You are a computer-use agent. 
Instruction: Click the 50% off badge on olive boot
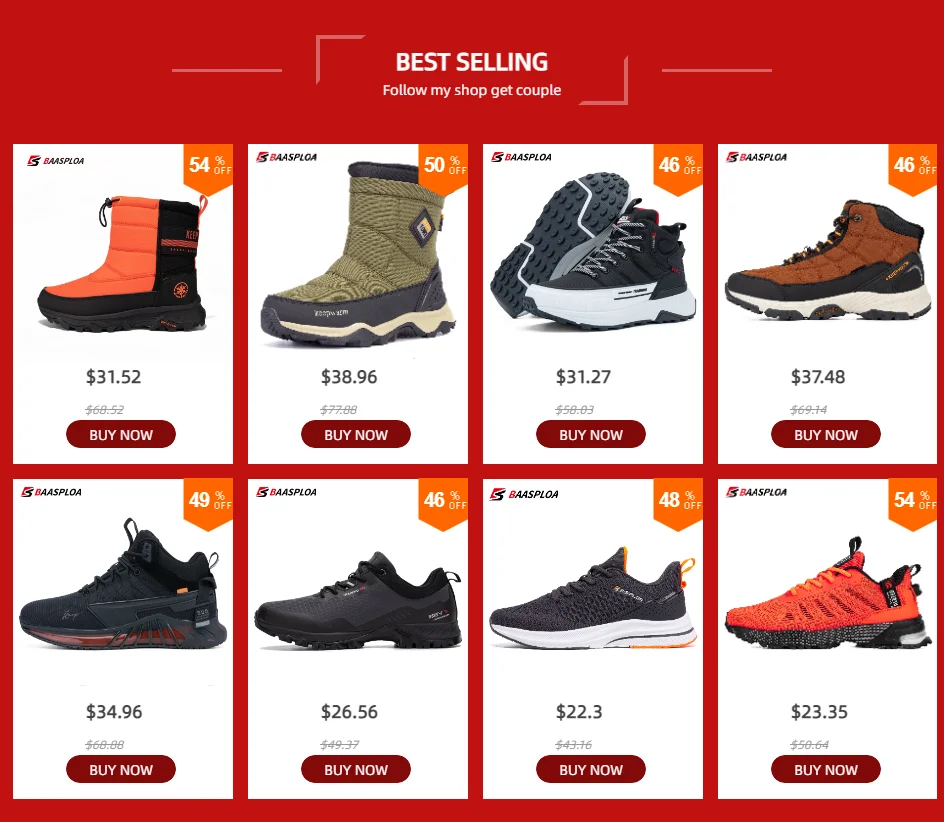443,169
